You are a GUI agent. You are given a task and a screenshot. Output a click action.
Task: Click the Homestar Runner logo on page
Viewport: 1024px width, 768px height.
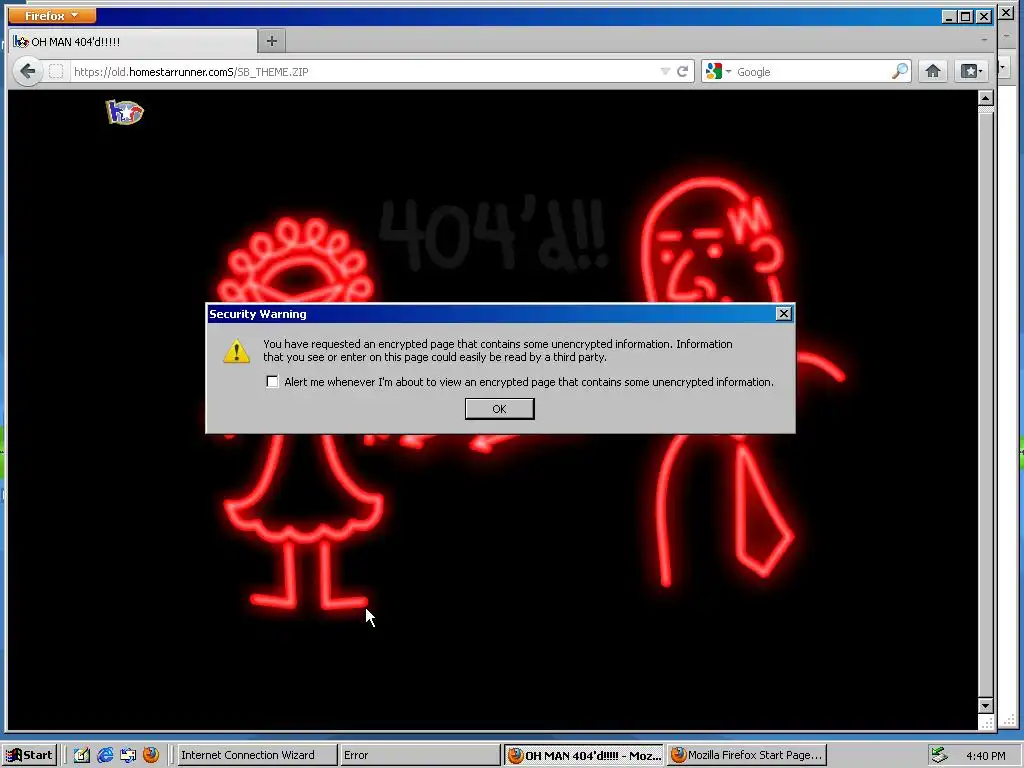point(124,112)
